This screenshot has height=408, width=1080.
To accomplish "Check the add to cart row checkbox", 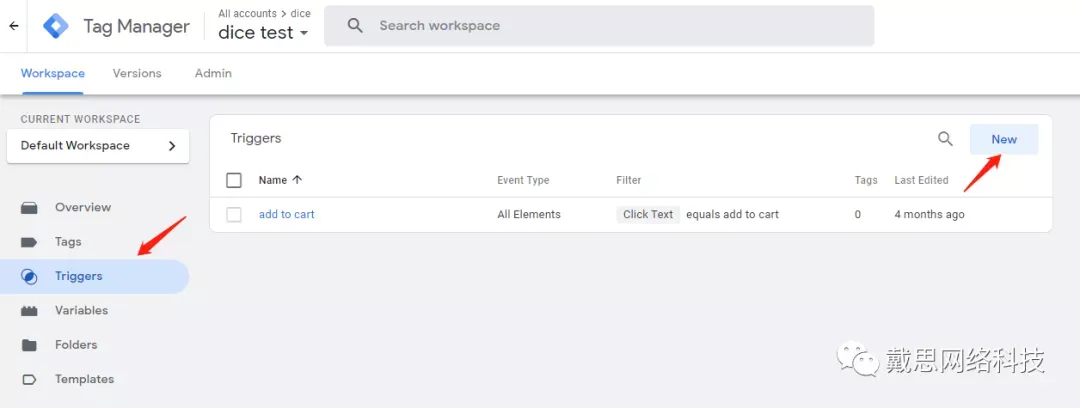I will pyautogui.click(x=234, y=214).
